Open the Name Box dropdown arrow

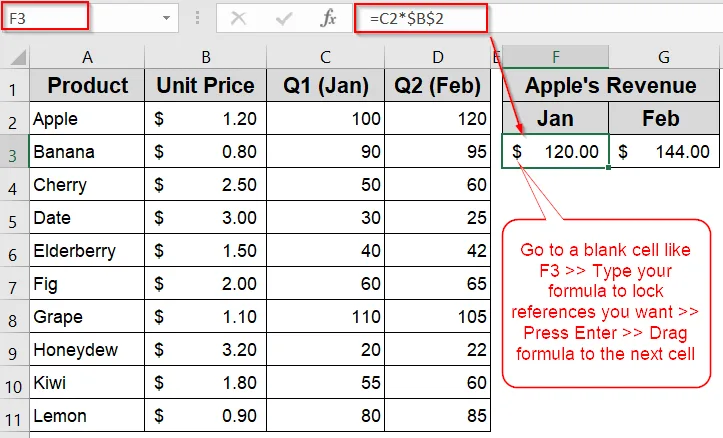point(166,18)
